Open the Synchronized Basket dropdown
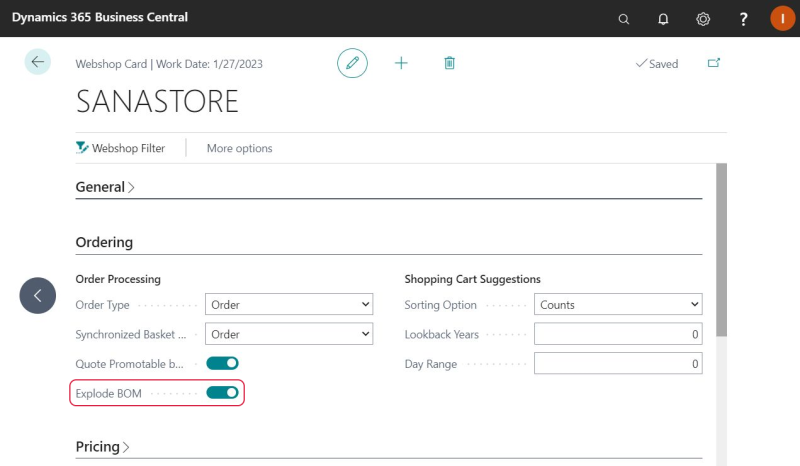This screenshot has height=466, width=800. (289, 334)
